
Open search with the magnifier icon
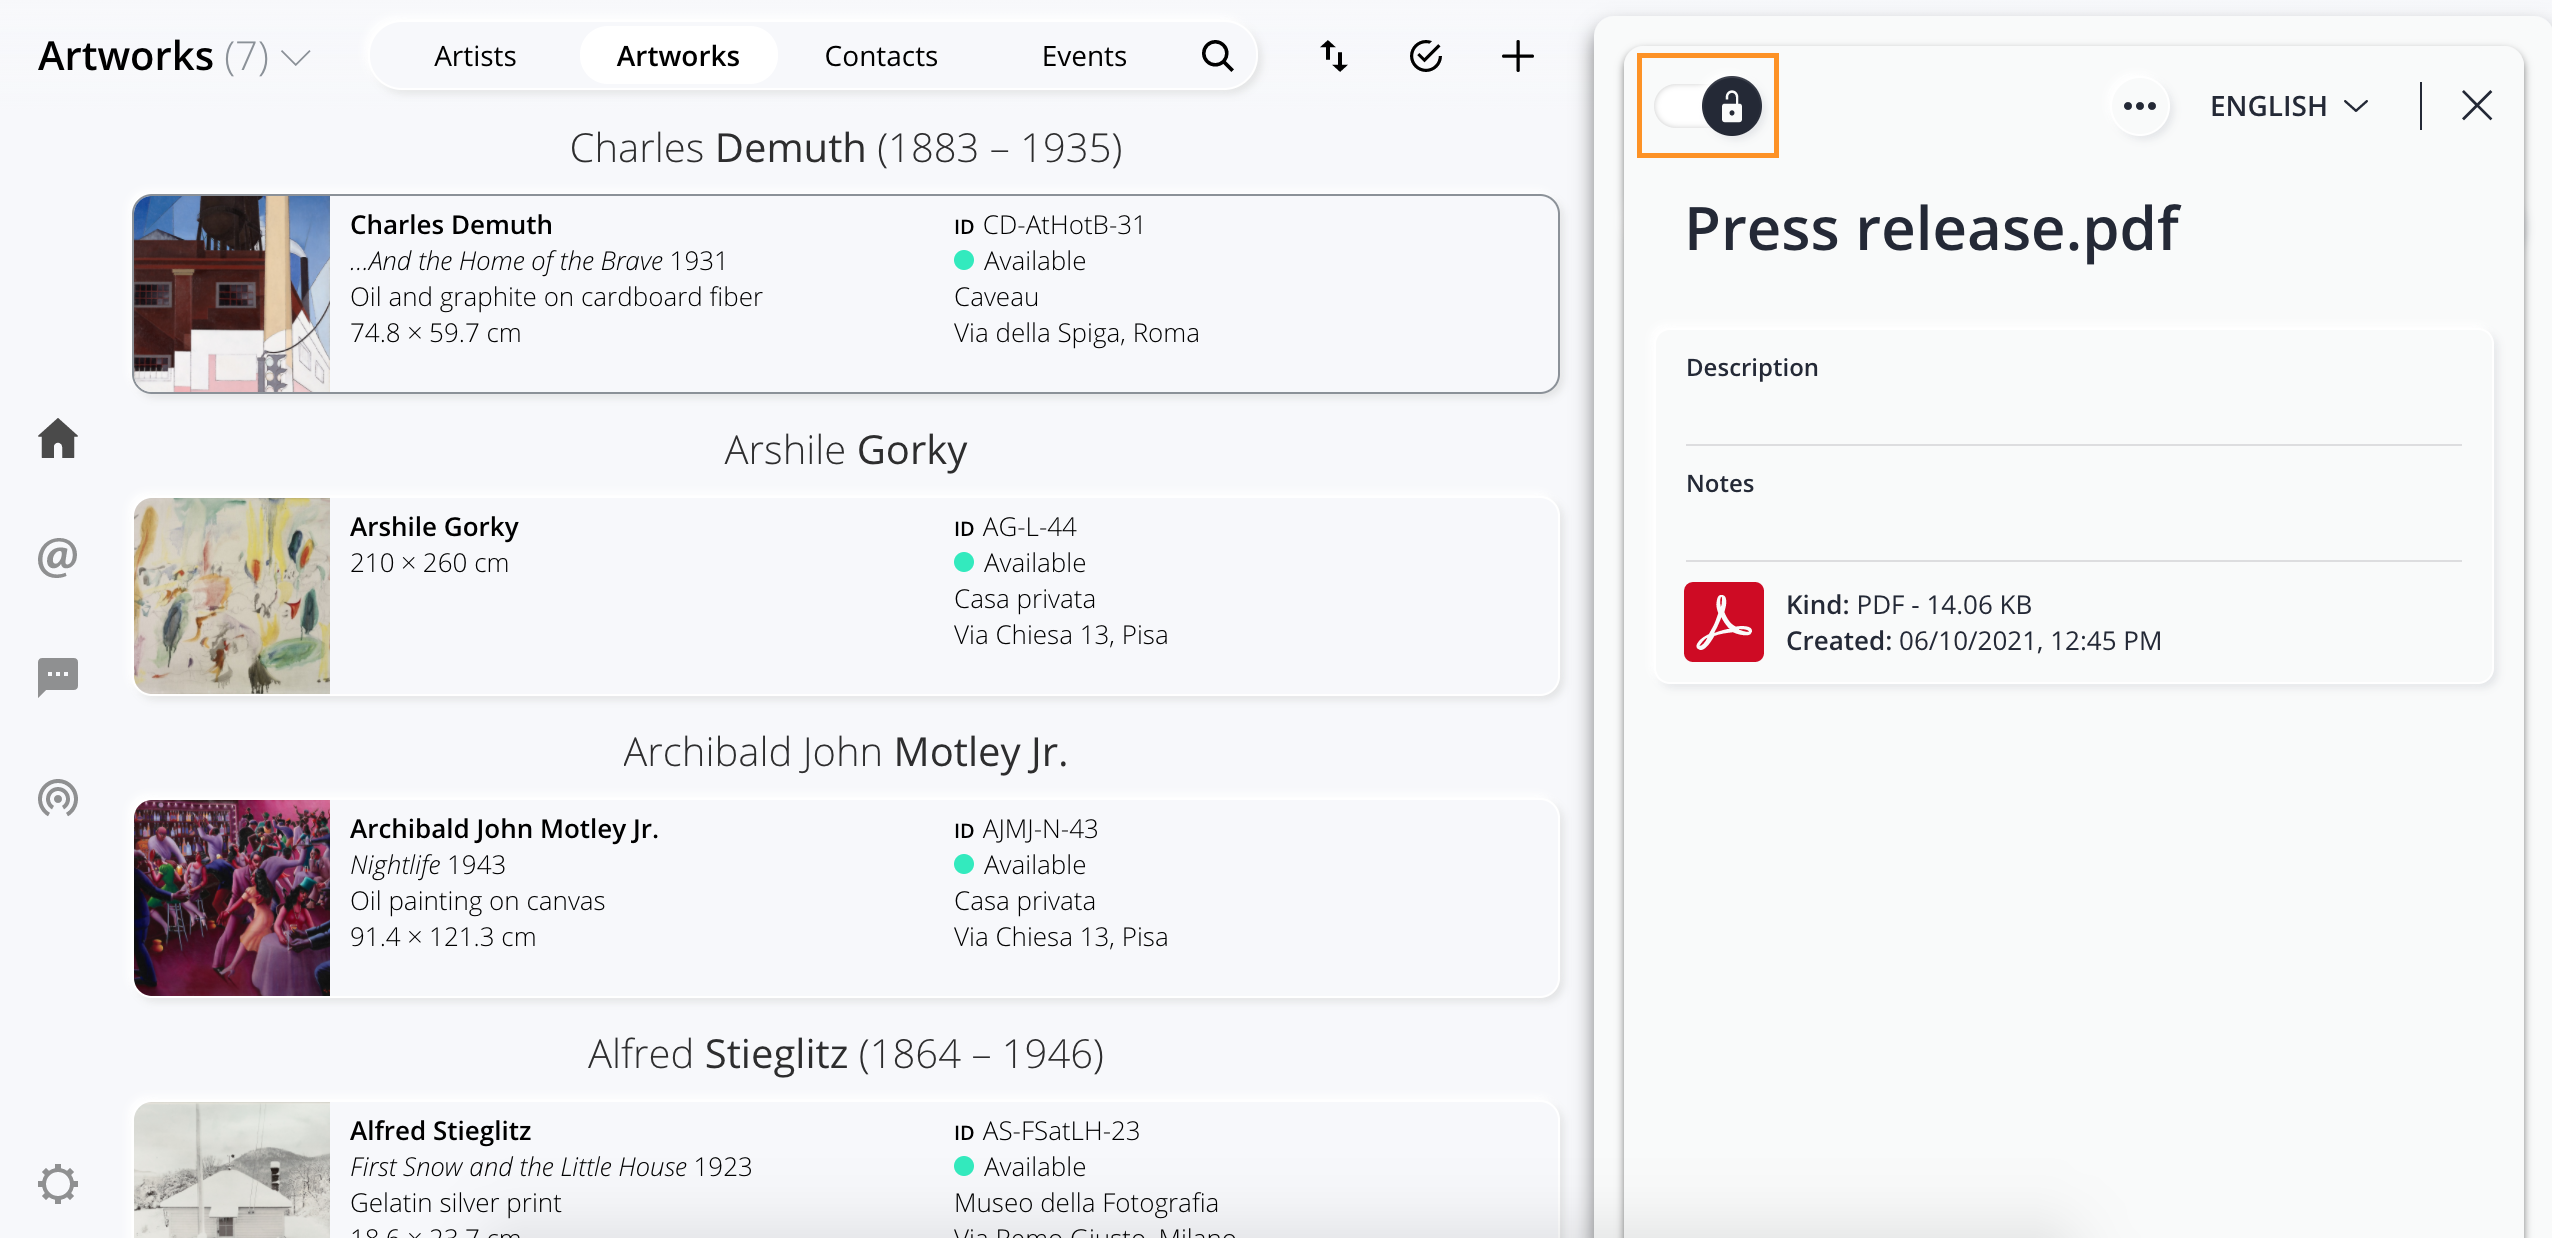(1217, 56)
